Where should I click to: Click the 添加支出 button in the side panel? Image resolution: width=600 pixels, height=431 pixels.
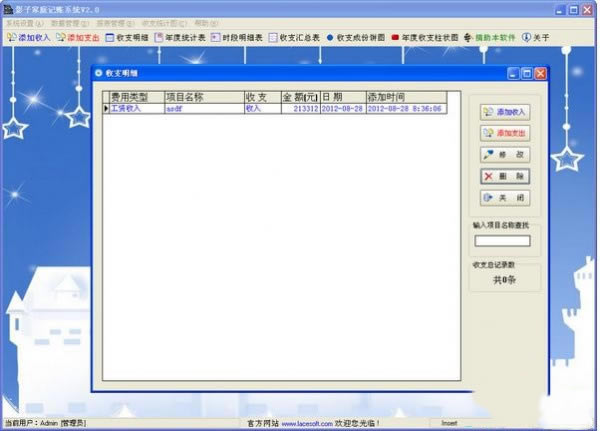tap(505, 133)
